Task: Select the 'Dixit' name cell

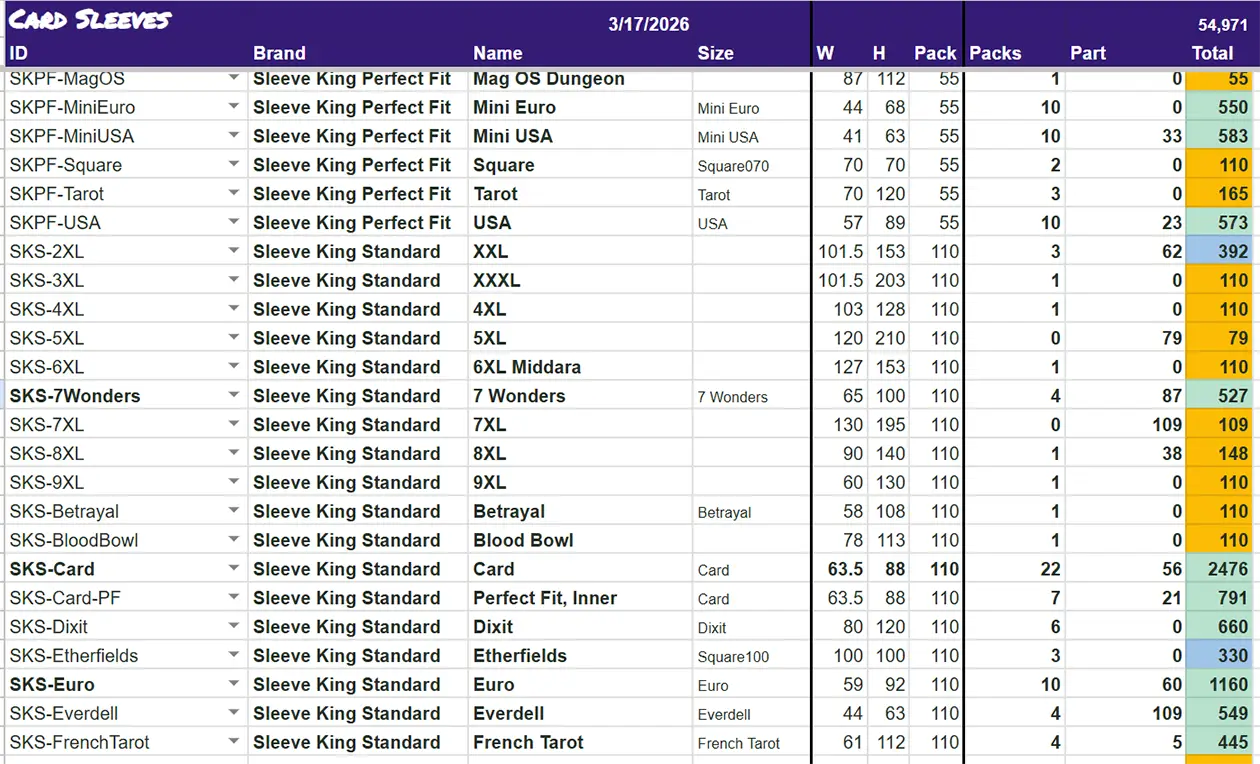Action: click(580, 627)
